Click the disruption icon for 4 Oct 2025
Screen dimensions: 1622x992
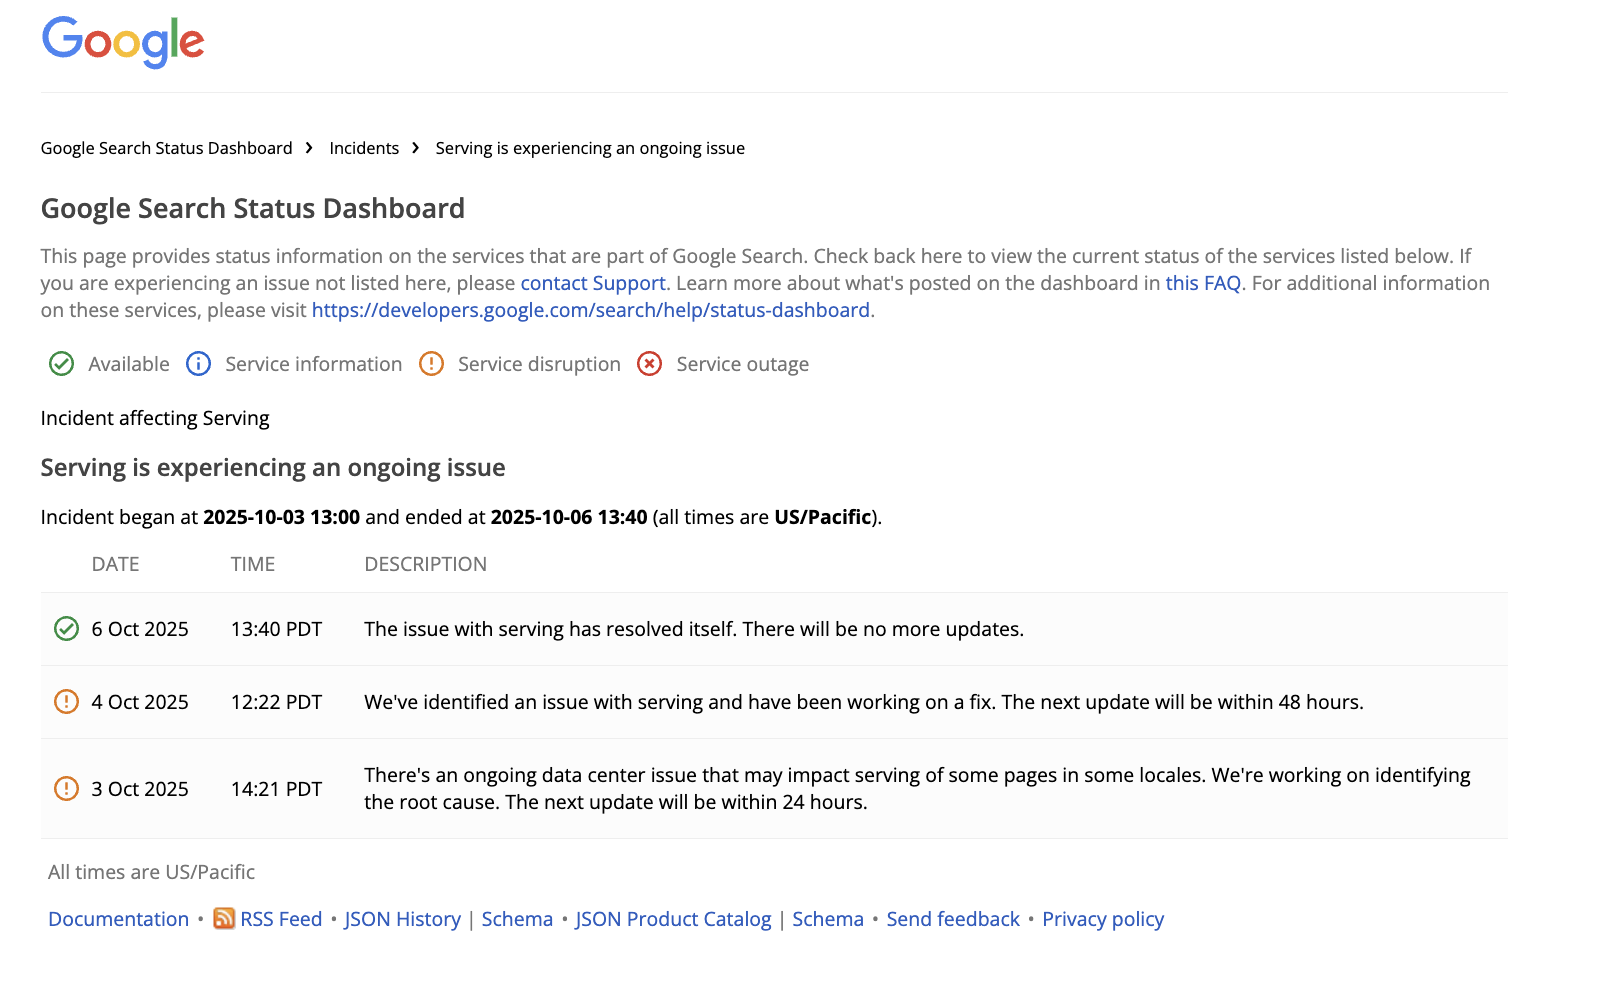pos(66,702)
